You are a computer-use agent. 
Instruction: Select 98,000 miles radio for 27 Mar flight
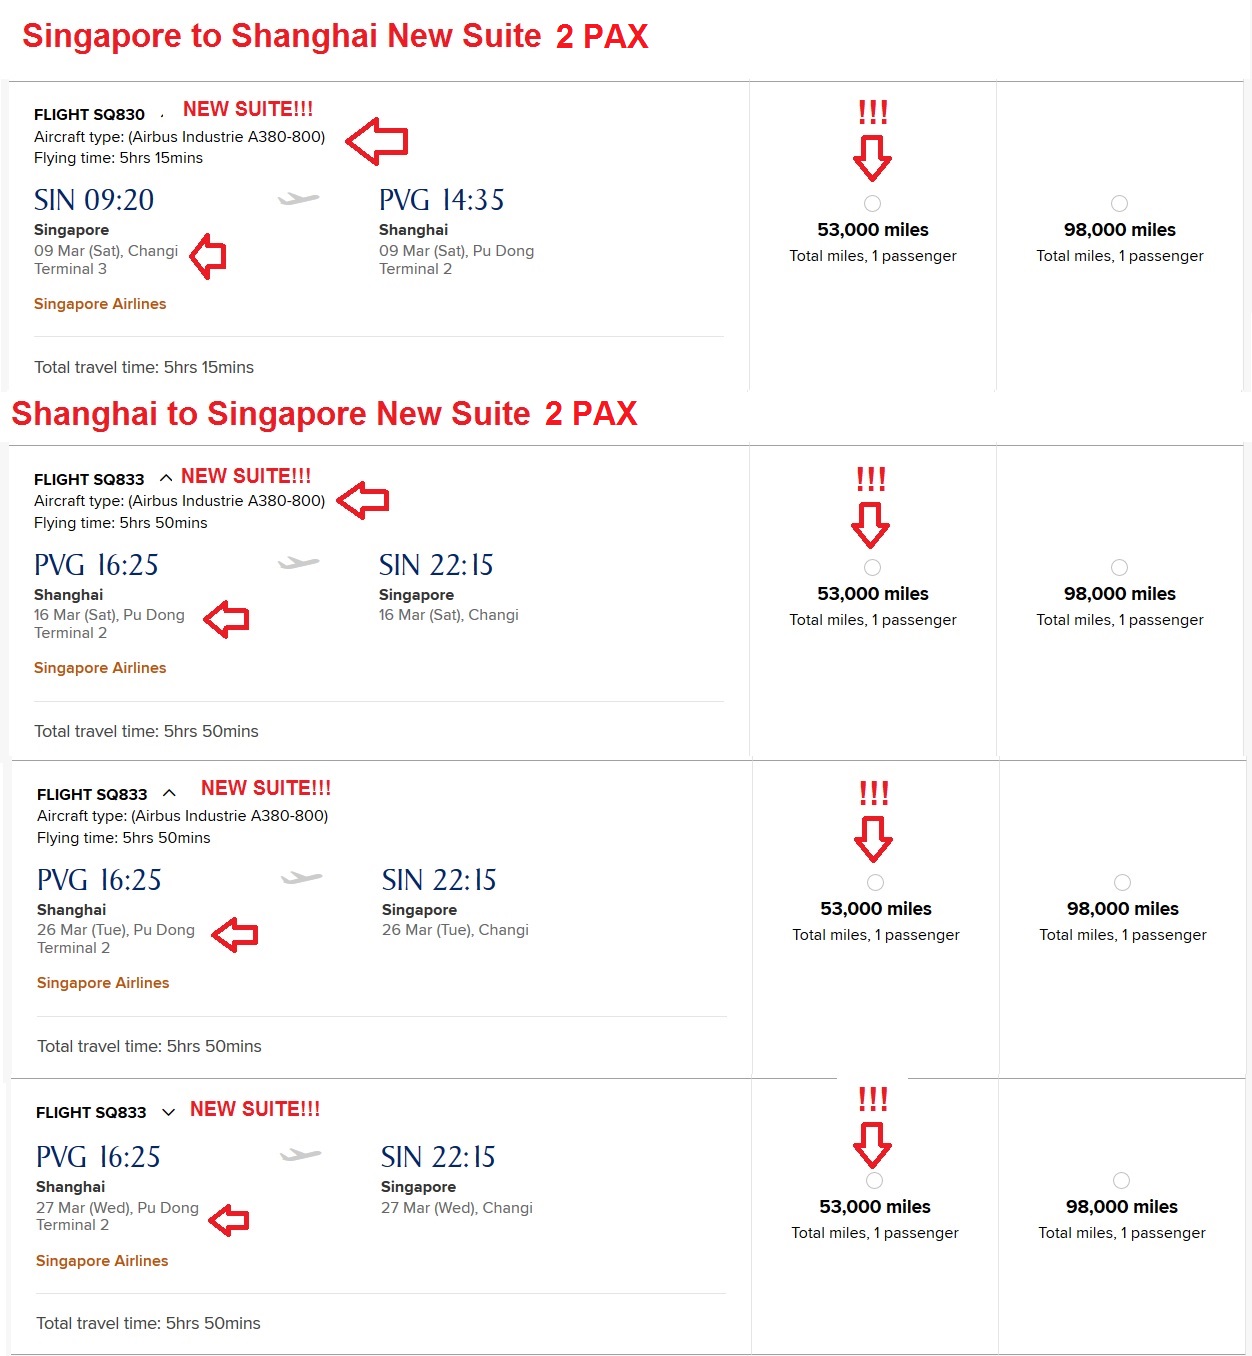click(1122, 1181)
